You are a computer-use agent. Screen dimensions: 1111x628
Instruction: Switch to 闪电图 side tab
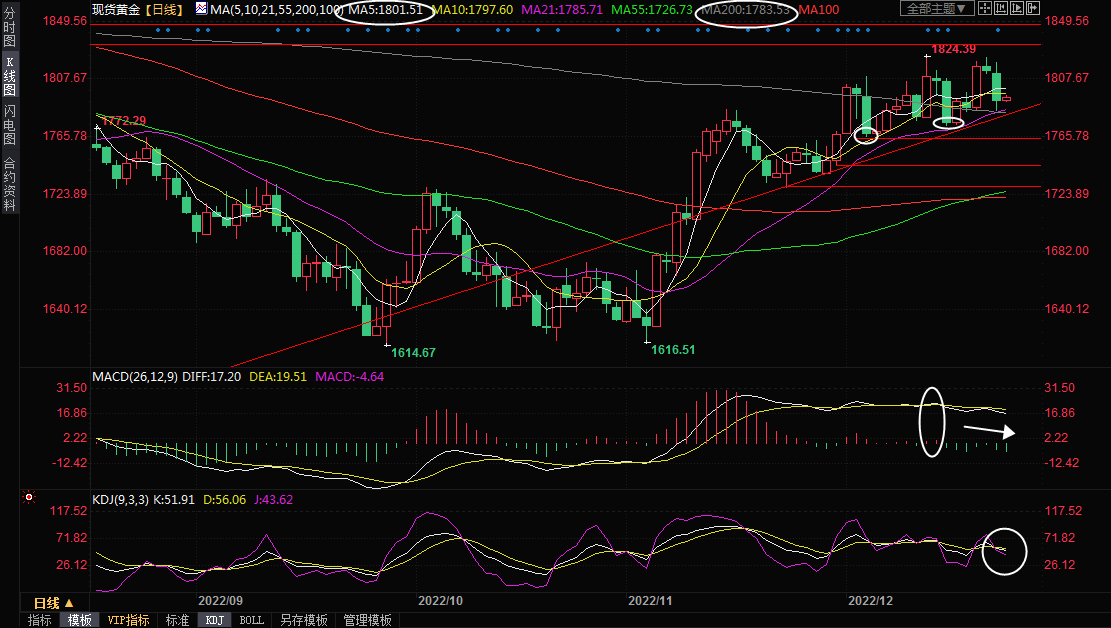coord(9,124)
